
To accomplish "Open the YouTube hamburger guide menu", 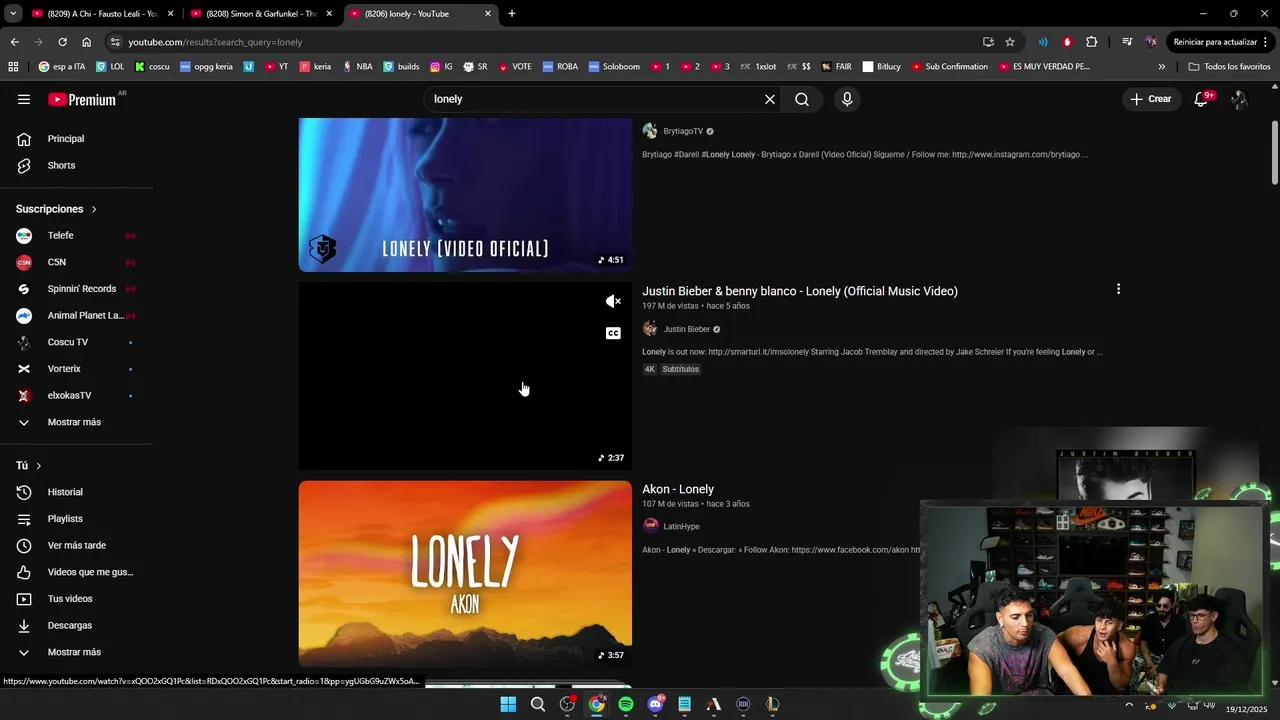I will tap(24, 99).
